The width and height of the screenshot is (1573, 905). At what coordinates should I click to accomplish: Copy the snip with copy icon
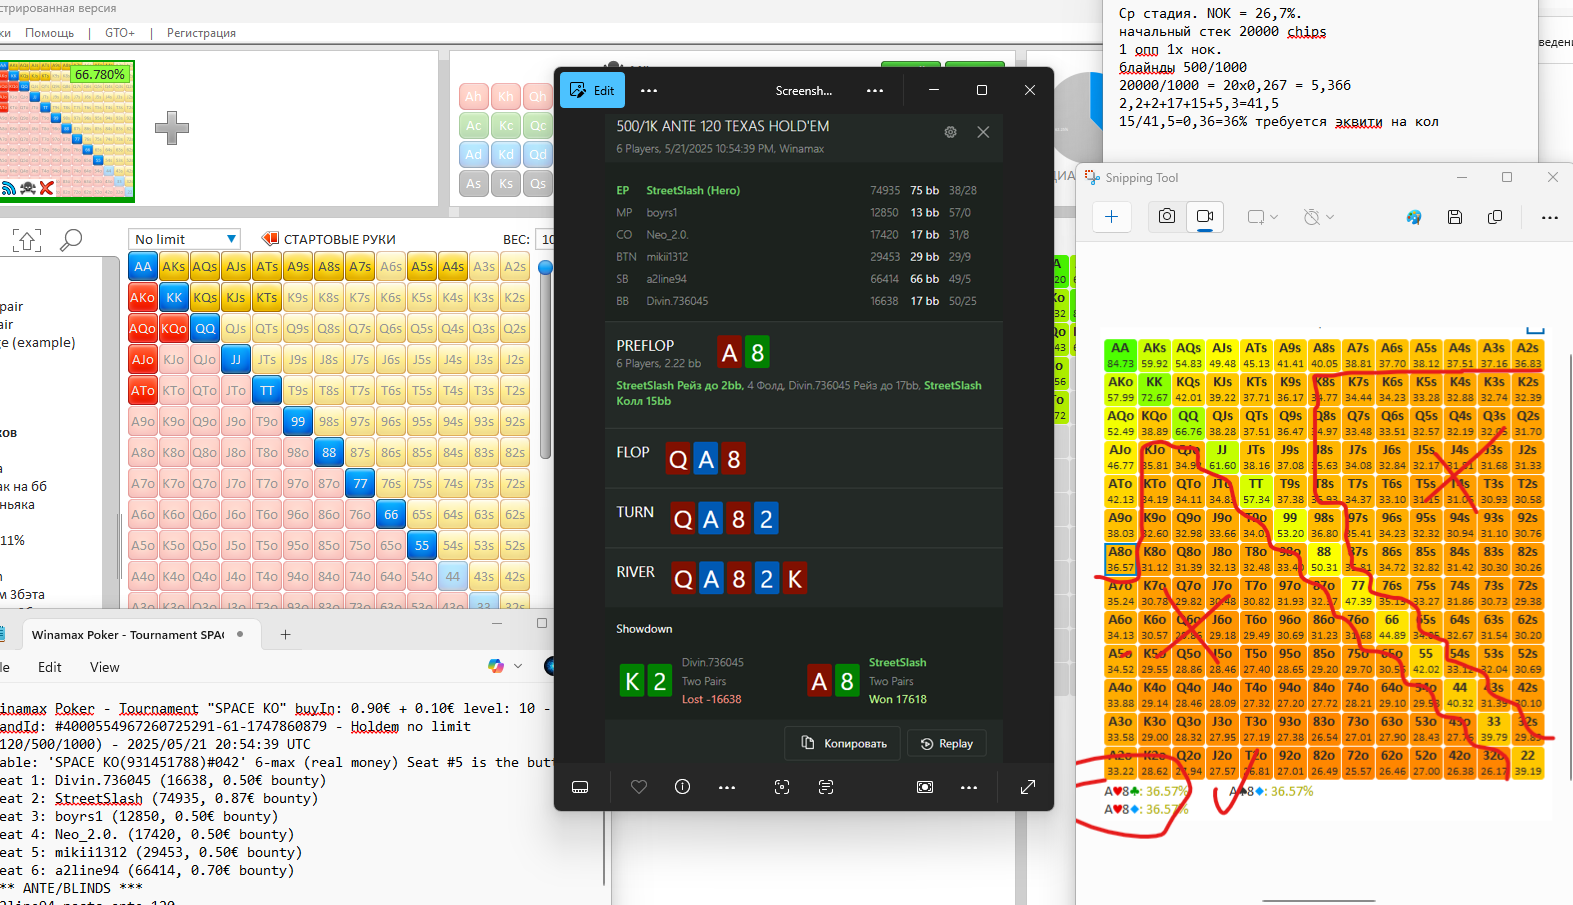pyautogui.click(x=1495, y=217)
